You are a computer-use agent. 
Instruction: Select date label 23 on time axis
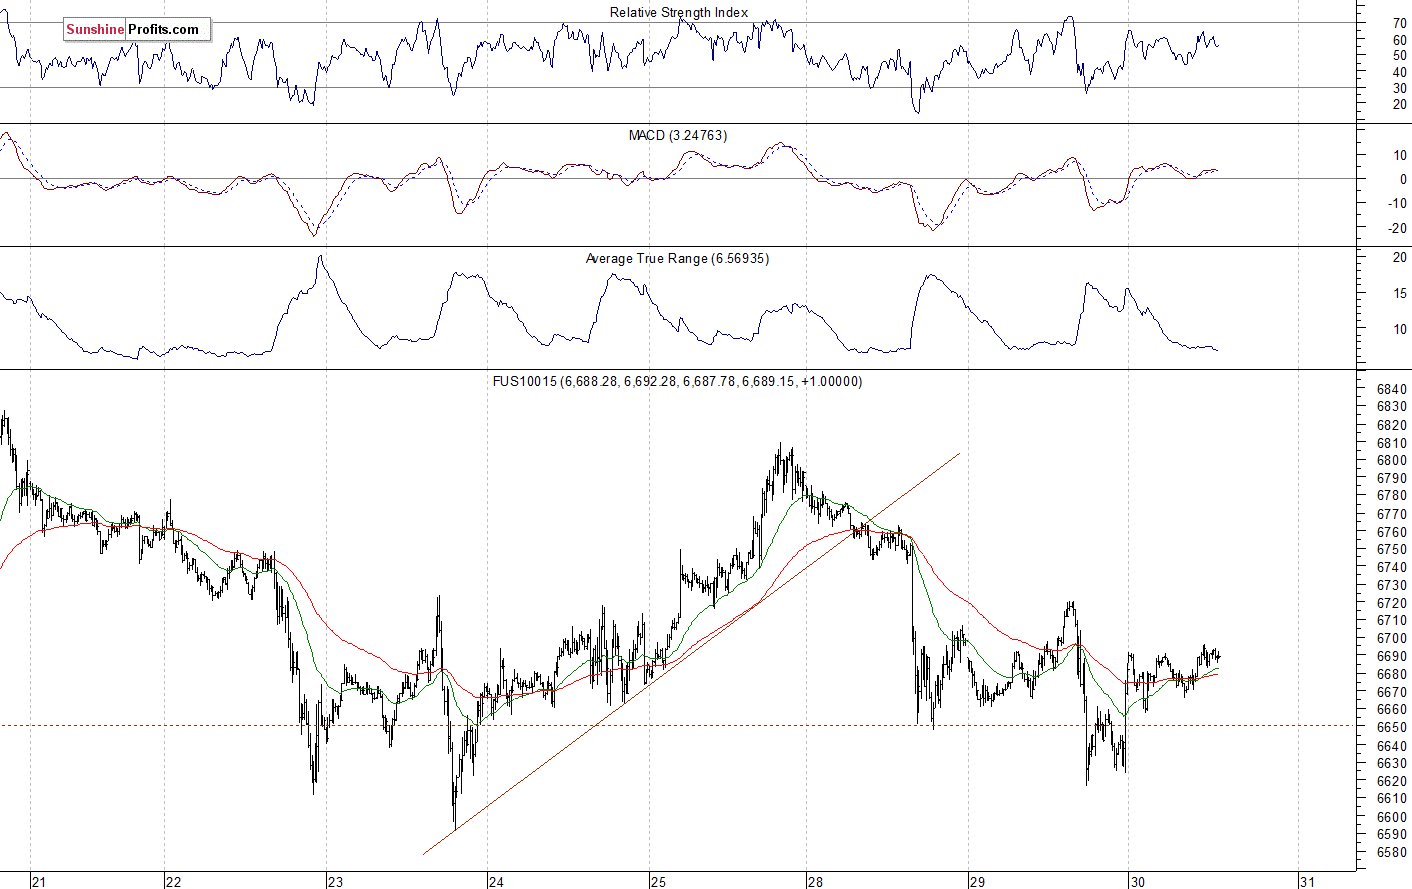[335, 881]
